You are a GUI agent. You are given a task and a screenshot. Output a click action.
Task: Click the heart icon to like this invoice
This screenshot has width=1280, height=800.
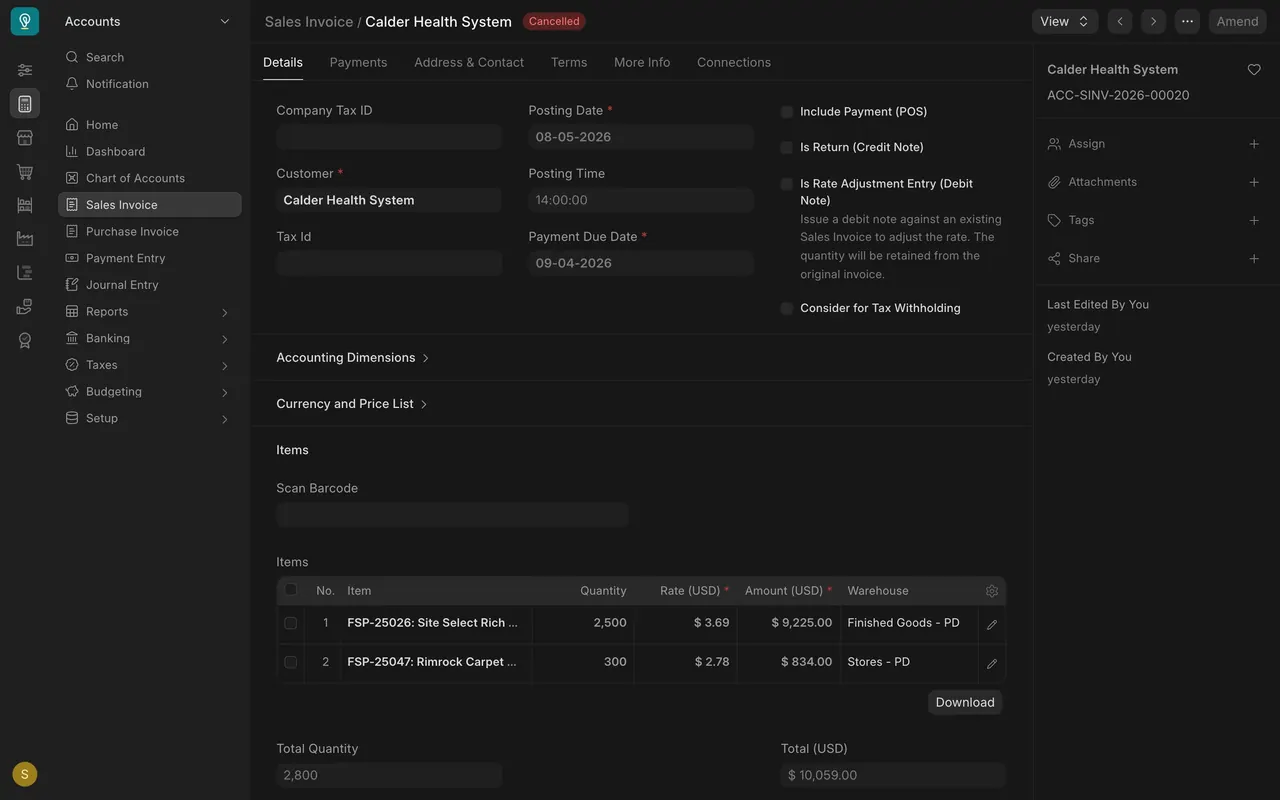[1254, 70]
